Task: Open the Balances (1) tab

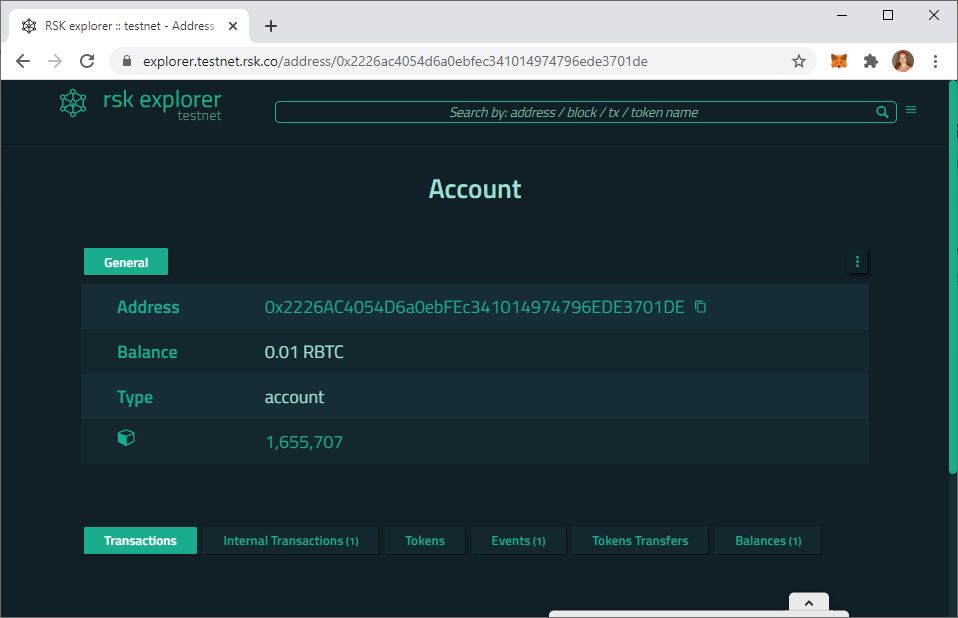Action: pyautogui.click(x=768, y=540)
